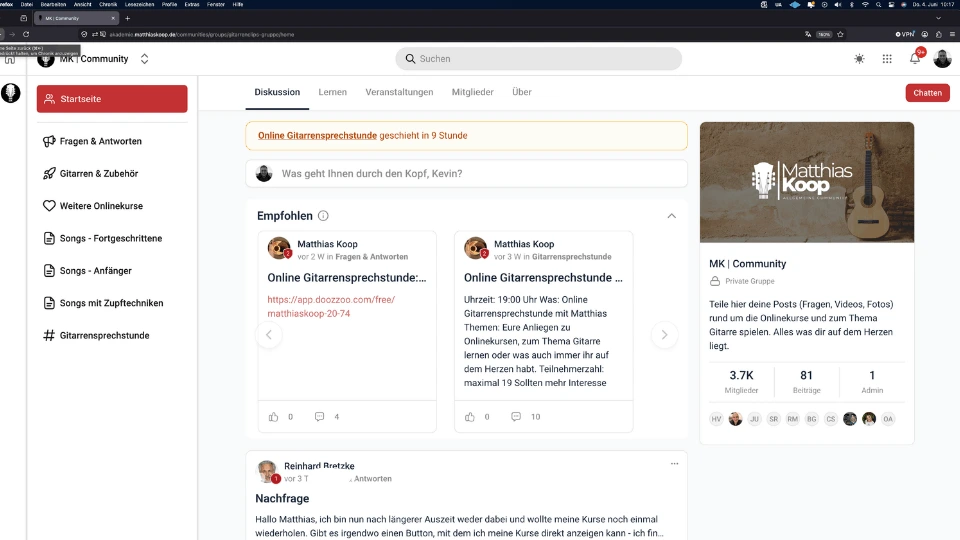Viewport: 960px width, 540px height.
Task: Open comments on the Gitarrensprechstunde post with 10 comments
Action: coord(516,417)
